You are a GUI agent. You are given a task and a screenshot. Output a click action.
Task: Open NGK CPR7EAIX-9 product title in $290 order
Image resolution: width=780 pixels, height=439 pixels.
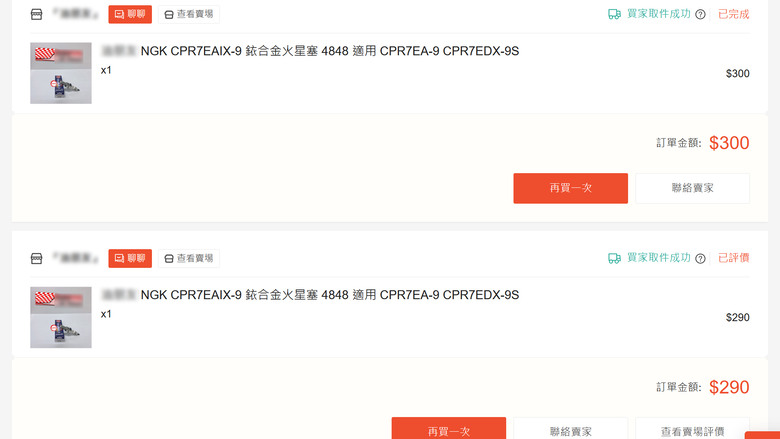coord(330,295)
